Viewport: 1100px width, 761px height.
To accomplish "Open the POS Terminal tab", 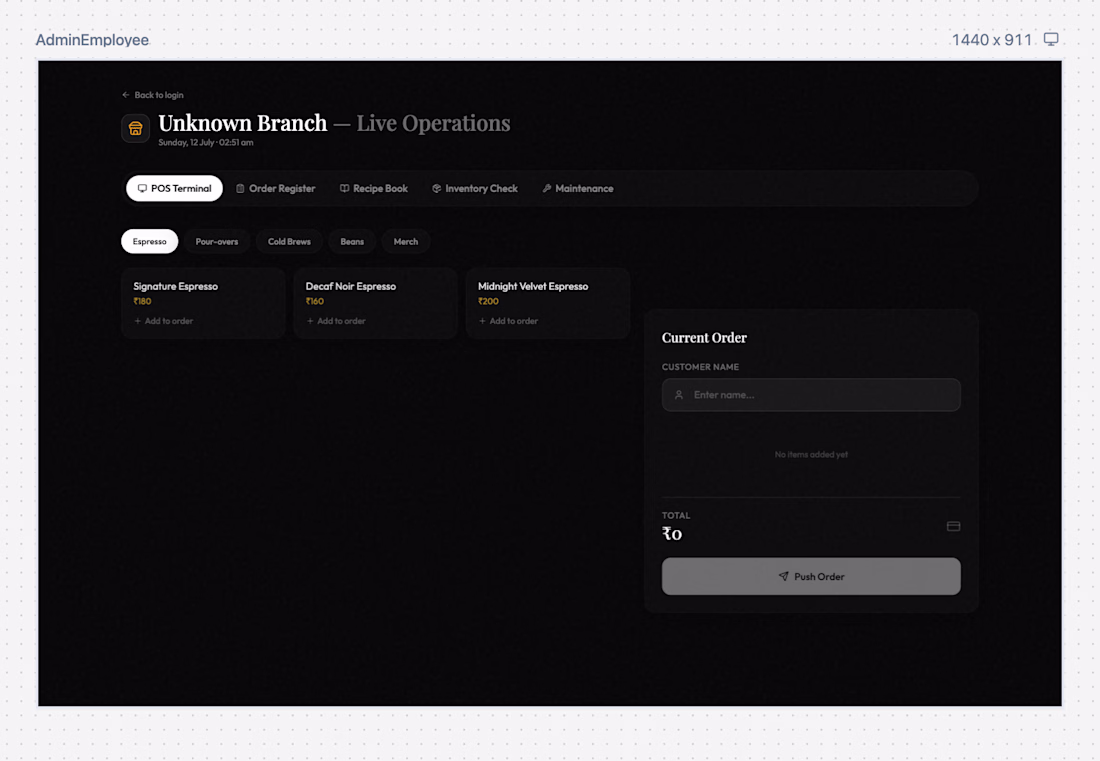I will point(174,189).
